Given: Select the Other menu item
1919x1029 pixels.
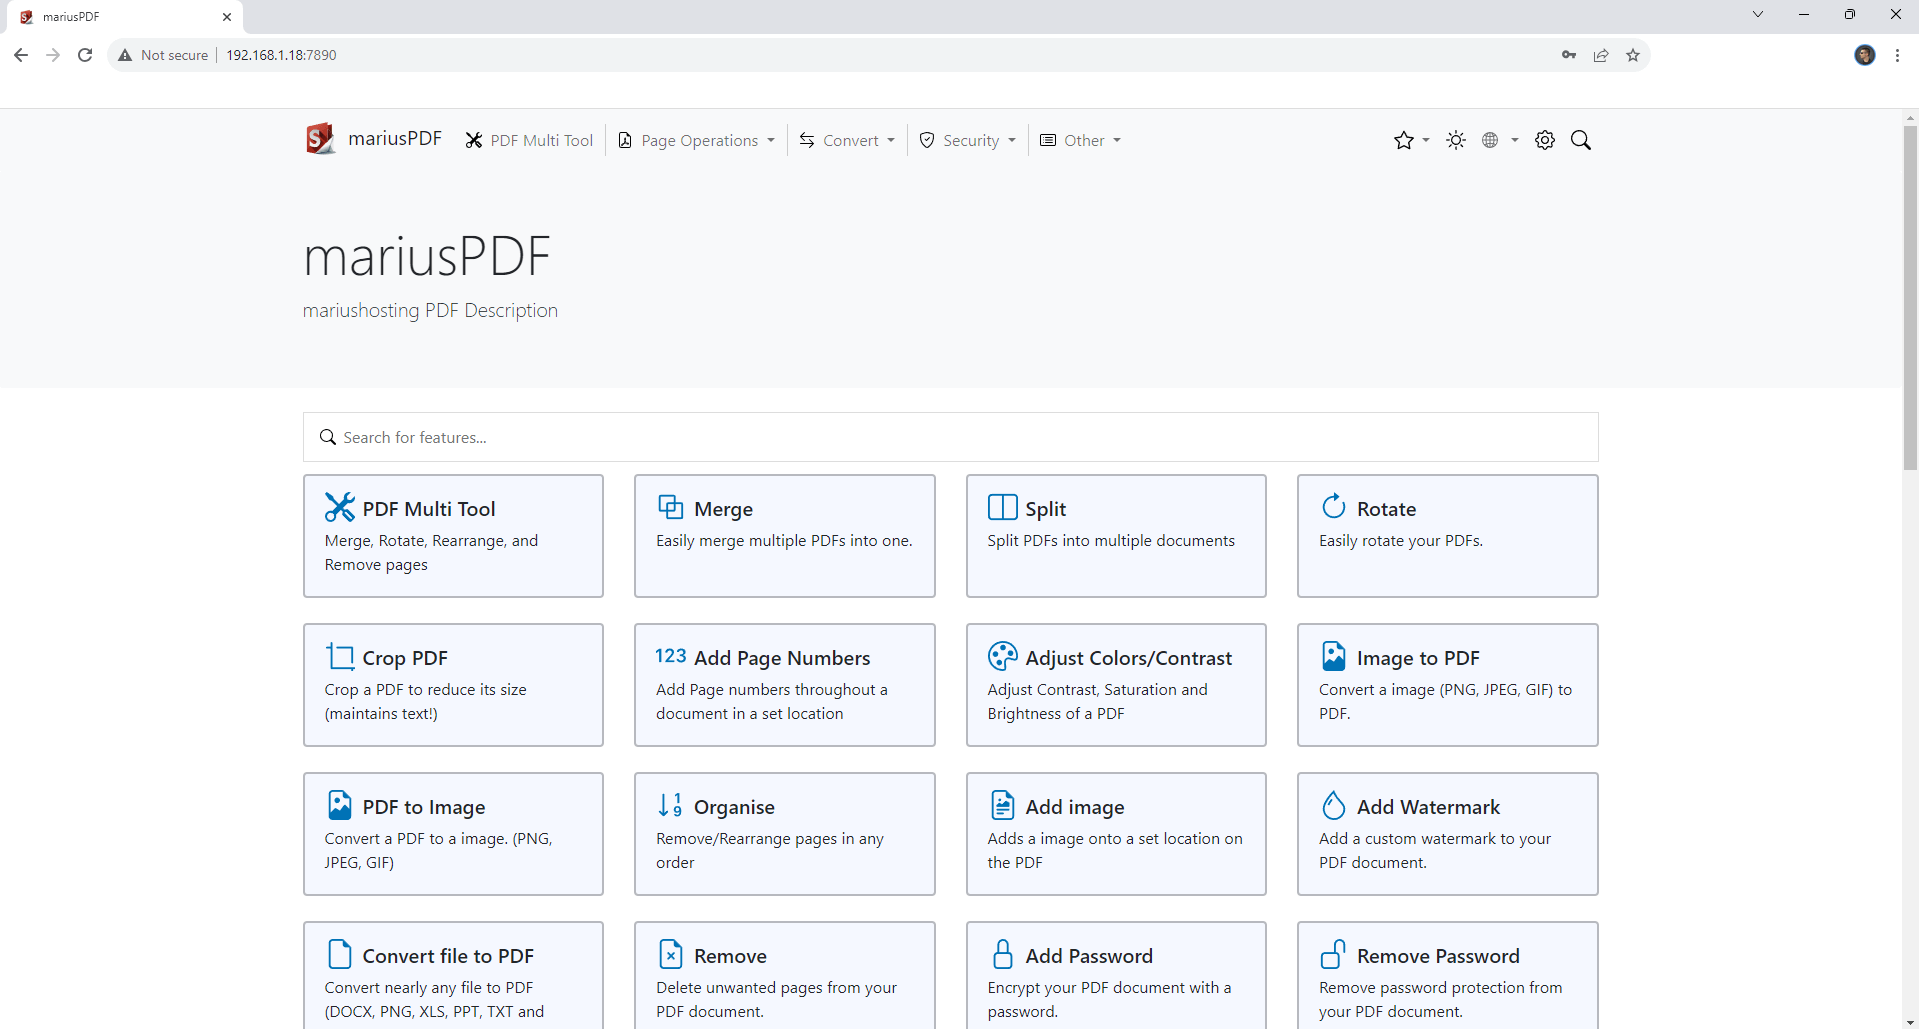Looking at the screenshot, I should tap(1079, 140).
